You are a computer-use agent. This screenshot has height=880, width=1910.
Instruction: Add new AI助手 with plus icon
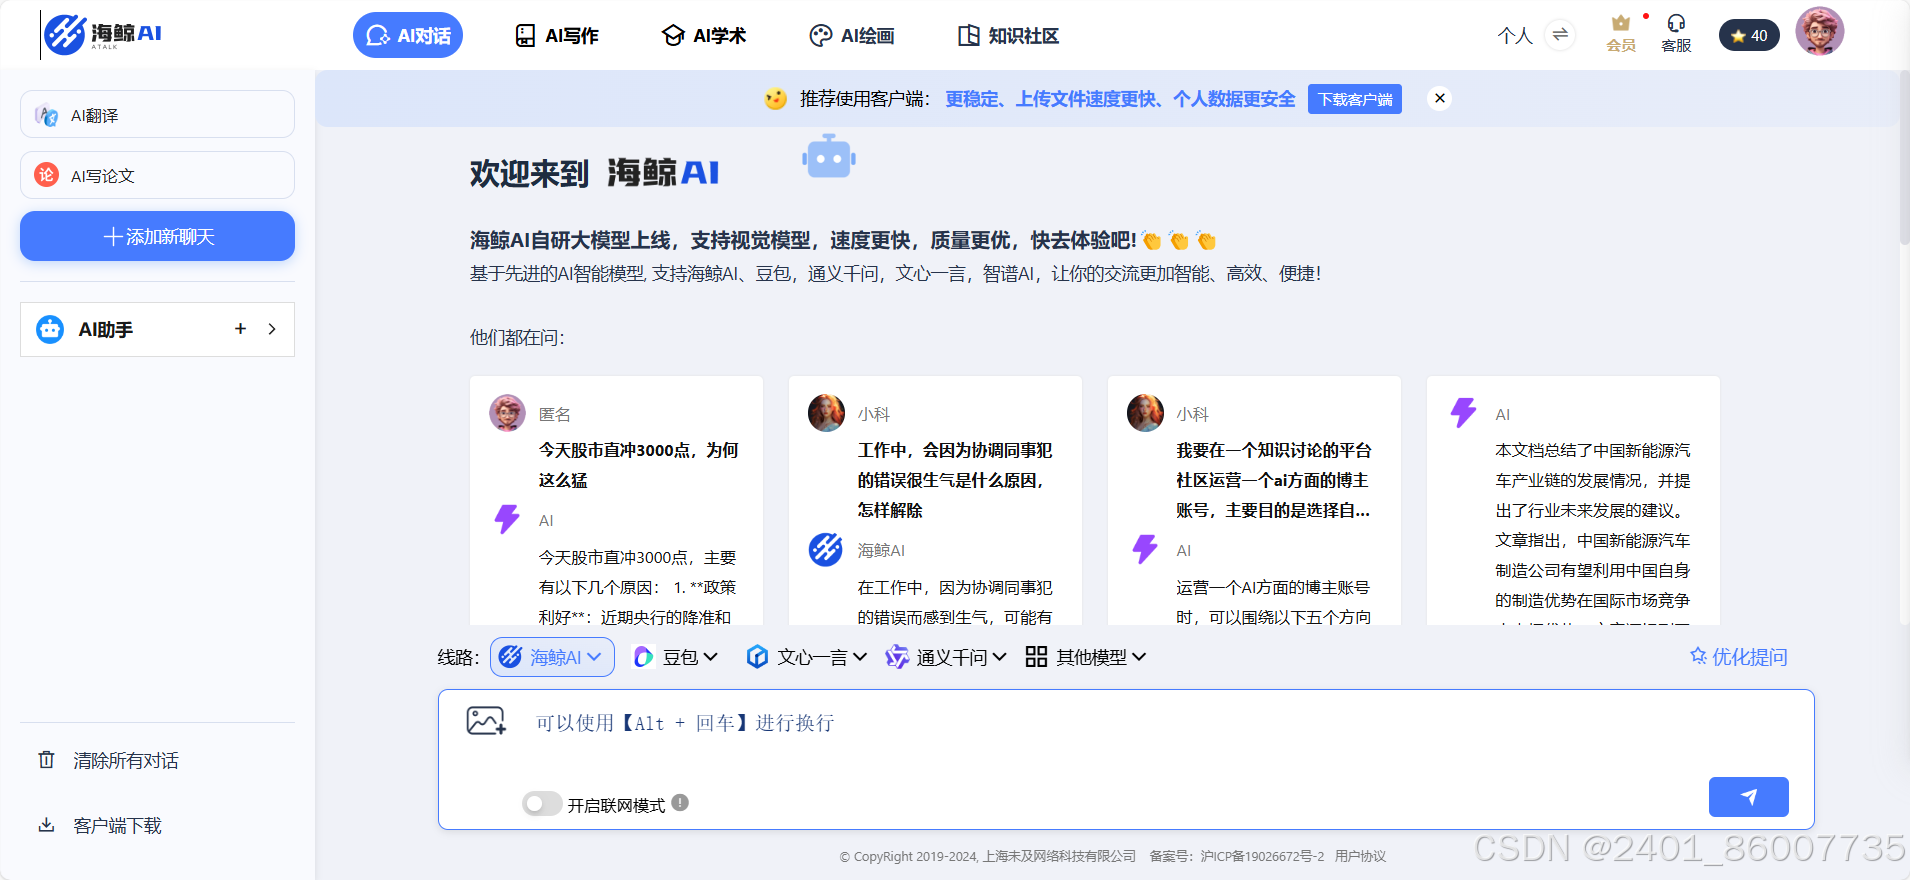click(x=240, y=329)
